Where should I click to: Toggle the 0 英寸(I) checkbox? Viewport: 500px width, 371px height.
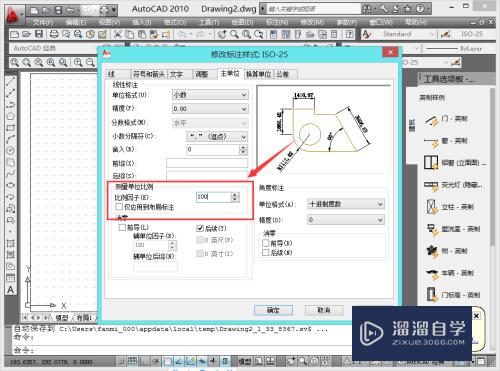click(200, 254)
